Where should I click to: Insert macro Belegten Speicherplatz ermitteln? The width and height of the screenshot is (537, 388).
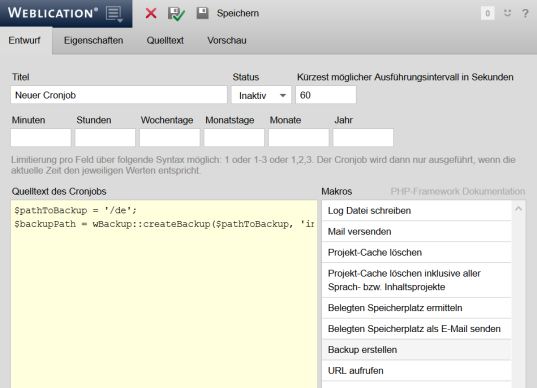[x=416, y=308]
